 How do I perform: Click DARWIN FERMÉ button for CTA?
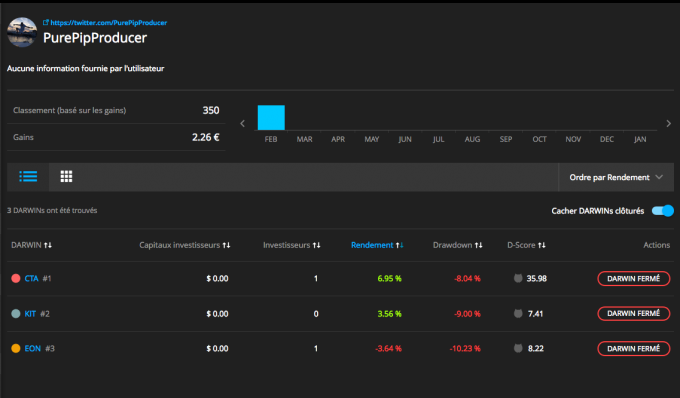(634, 278)
